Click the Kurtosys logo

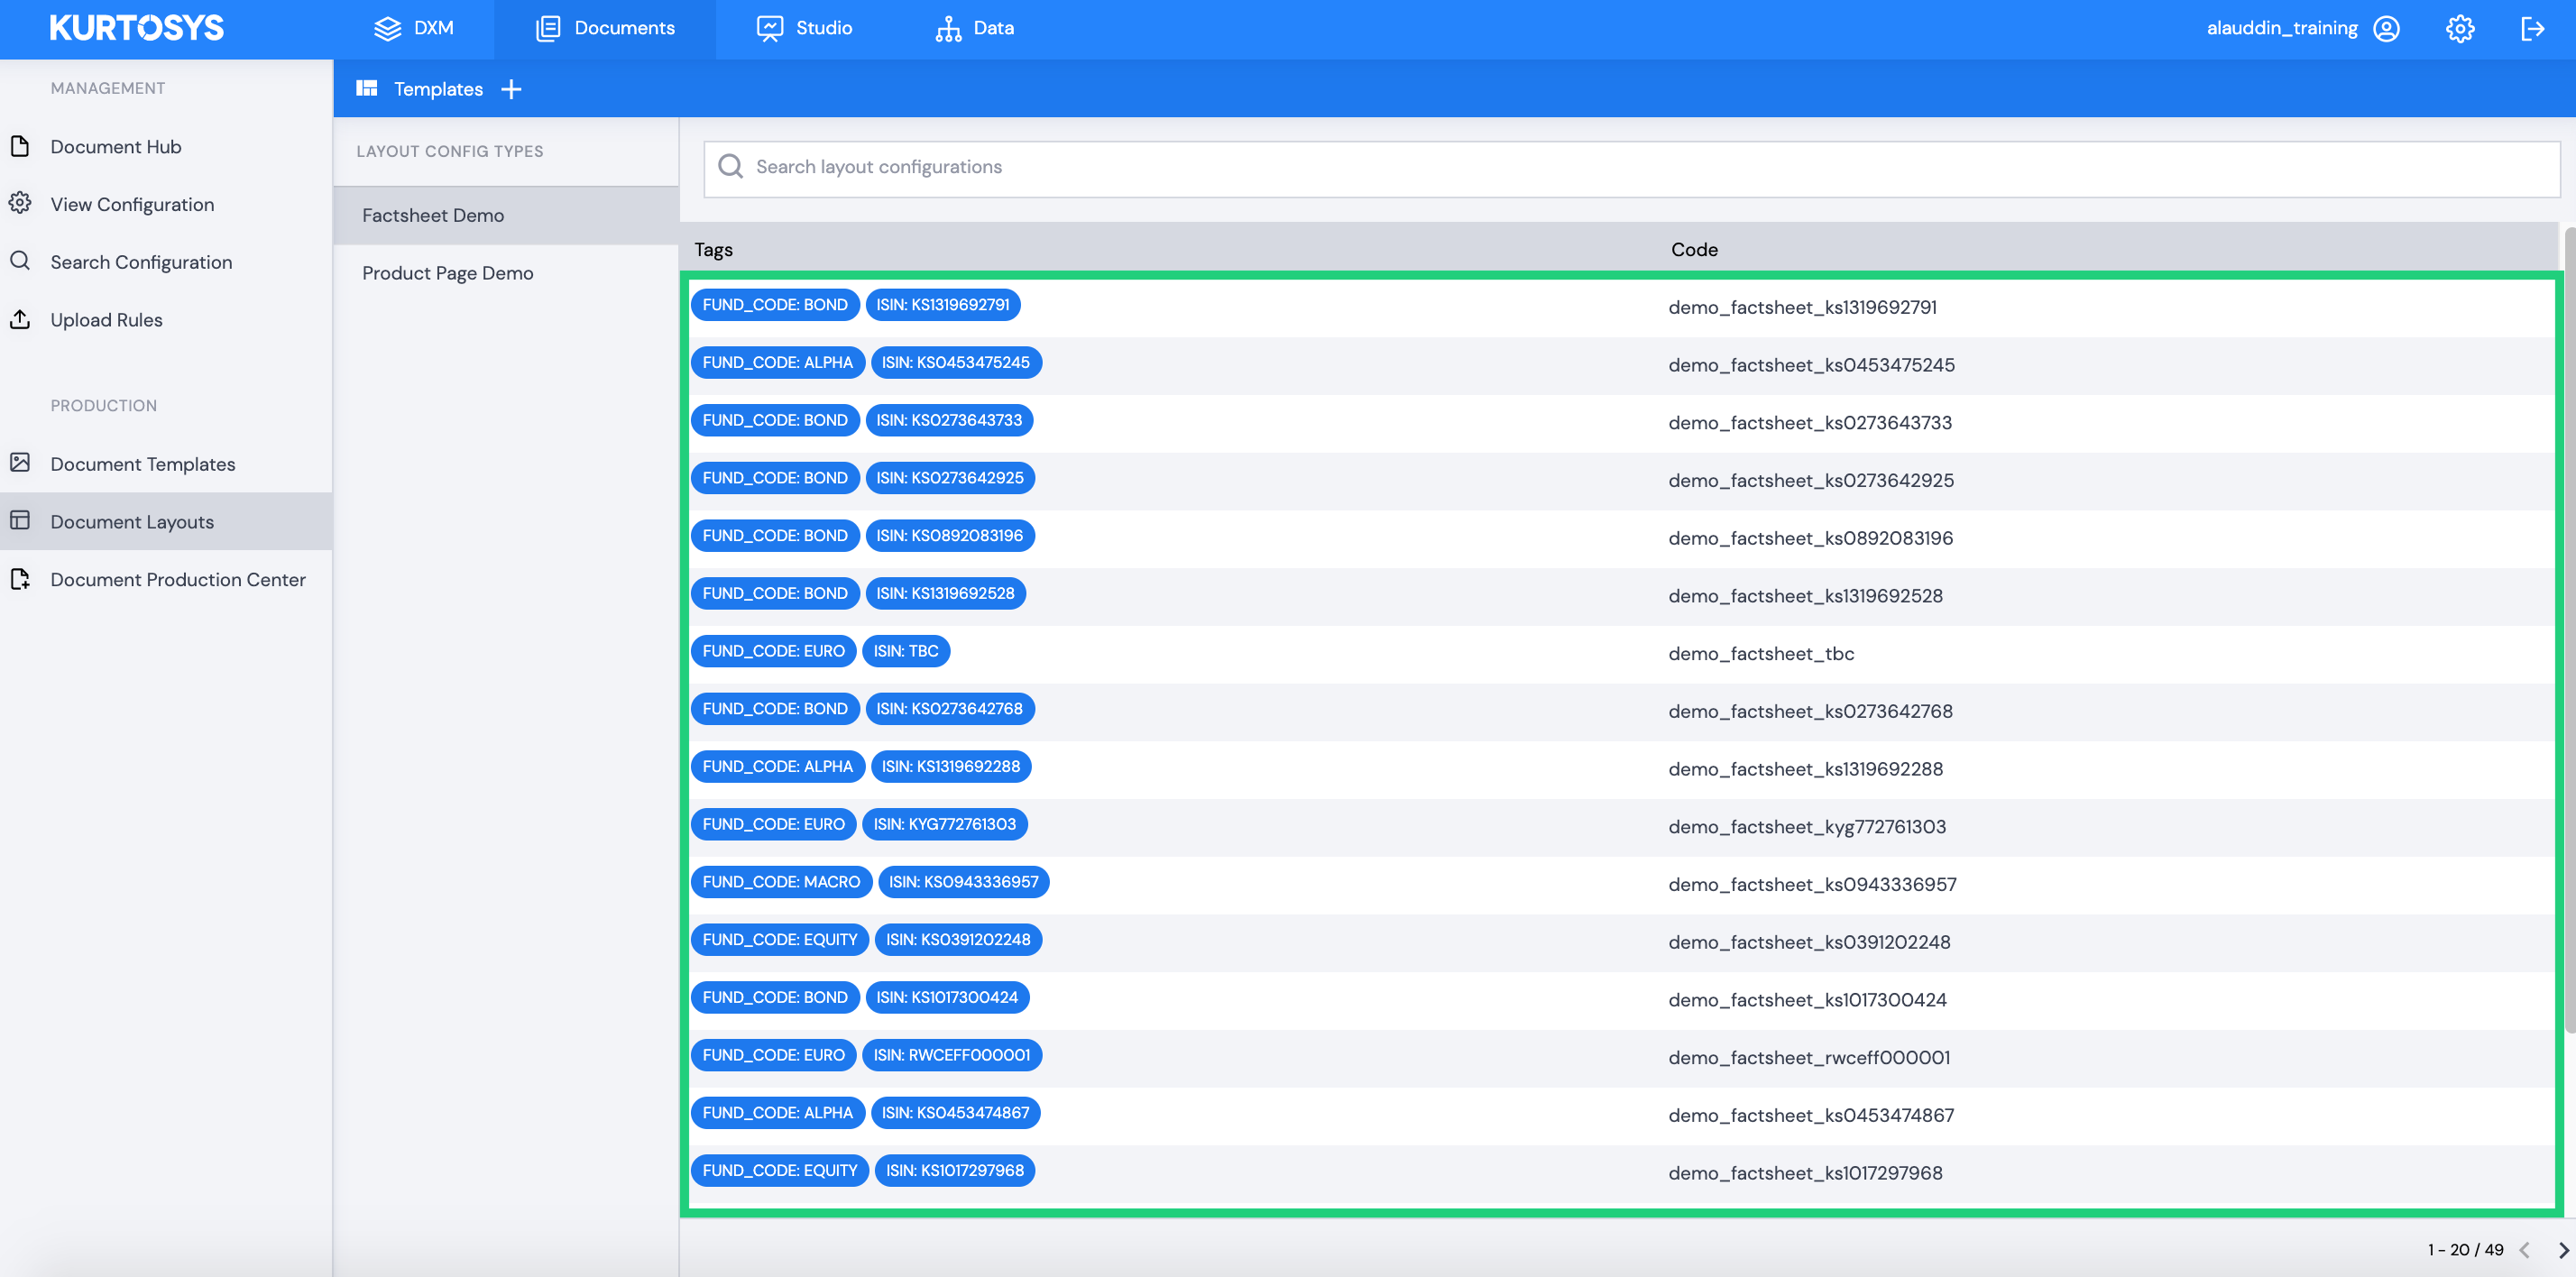pyautogui.click(x=137, y=28)
